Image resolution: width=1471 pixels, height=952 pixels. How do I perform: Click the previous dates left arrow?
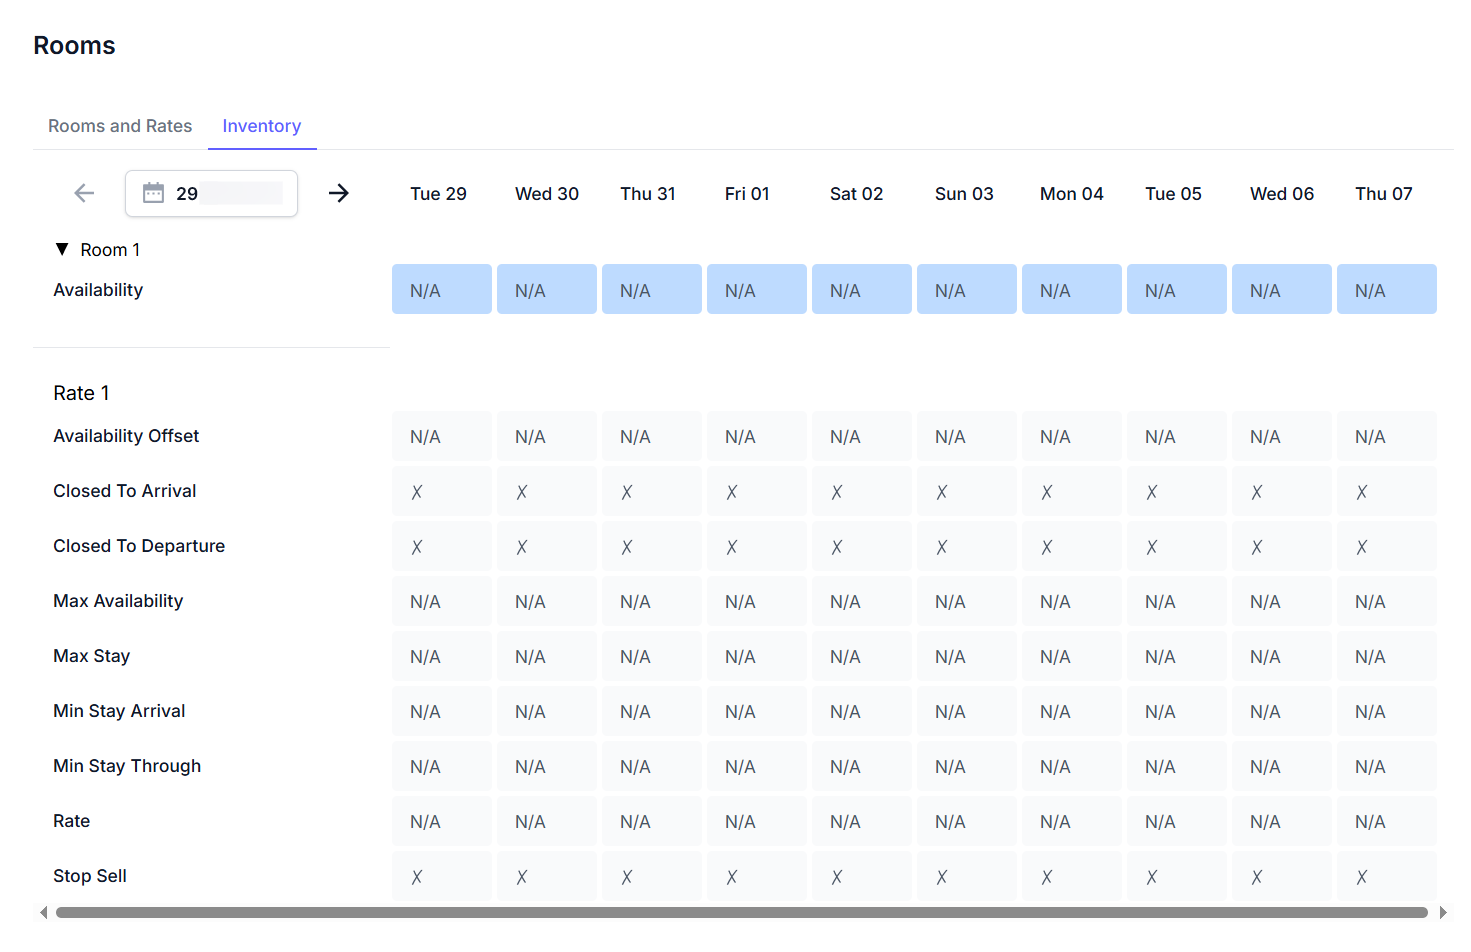[x=84, y=193]
